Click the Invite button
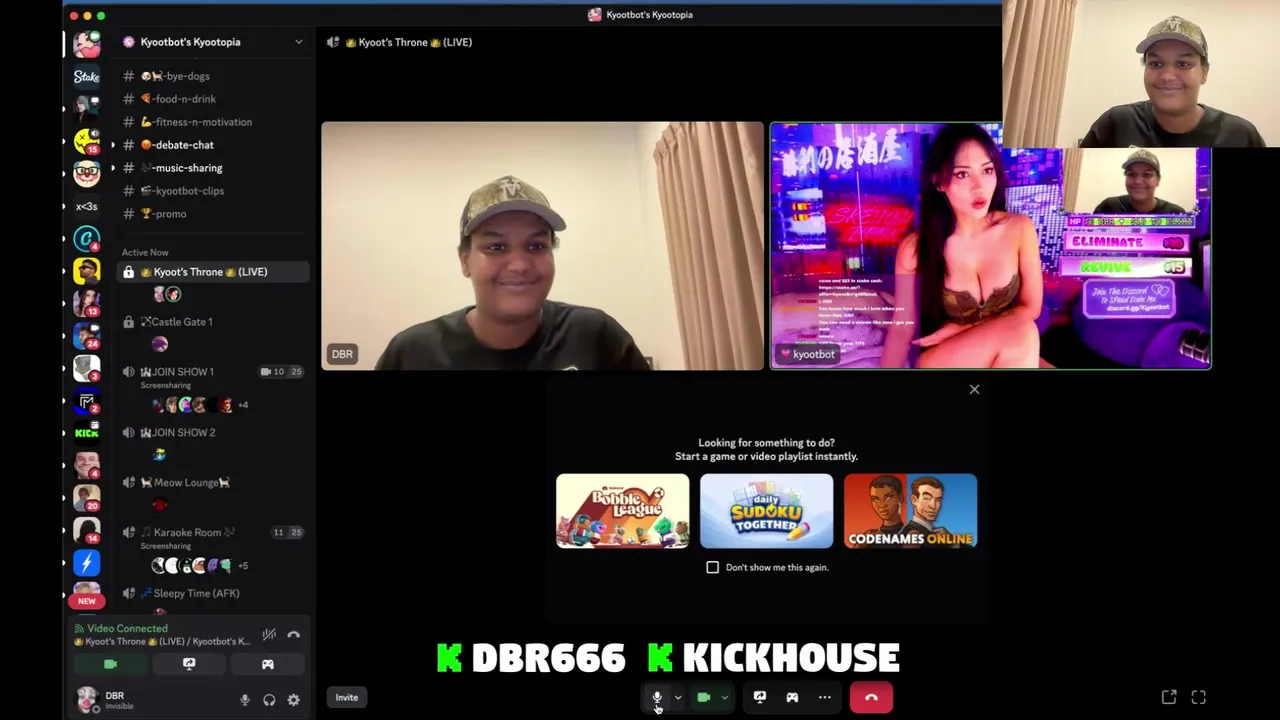1280x720 pixels. (x=347, y=697)
